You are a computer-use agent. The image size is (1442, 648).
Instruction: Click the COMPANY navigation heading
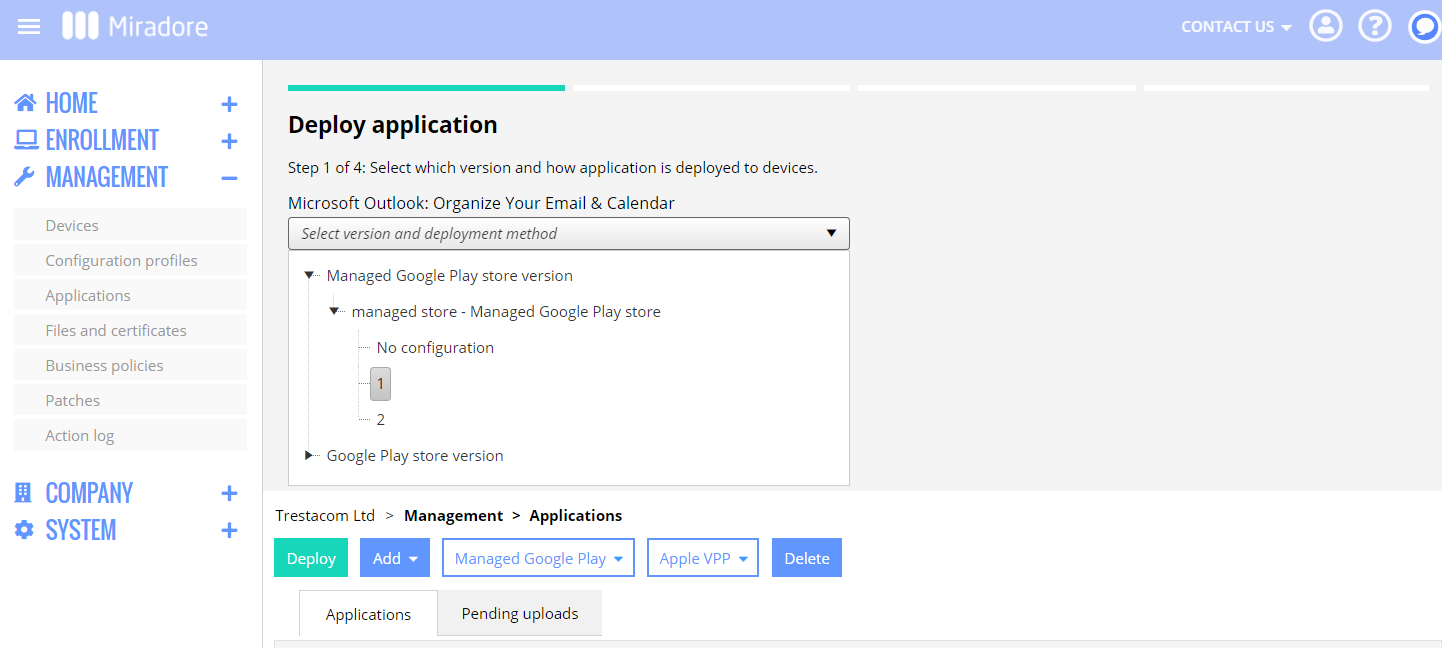89,493
